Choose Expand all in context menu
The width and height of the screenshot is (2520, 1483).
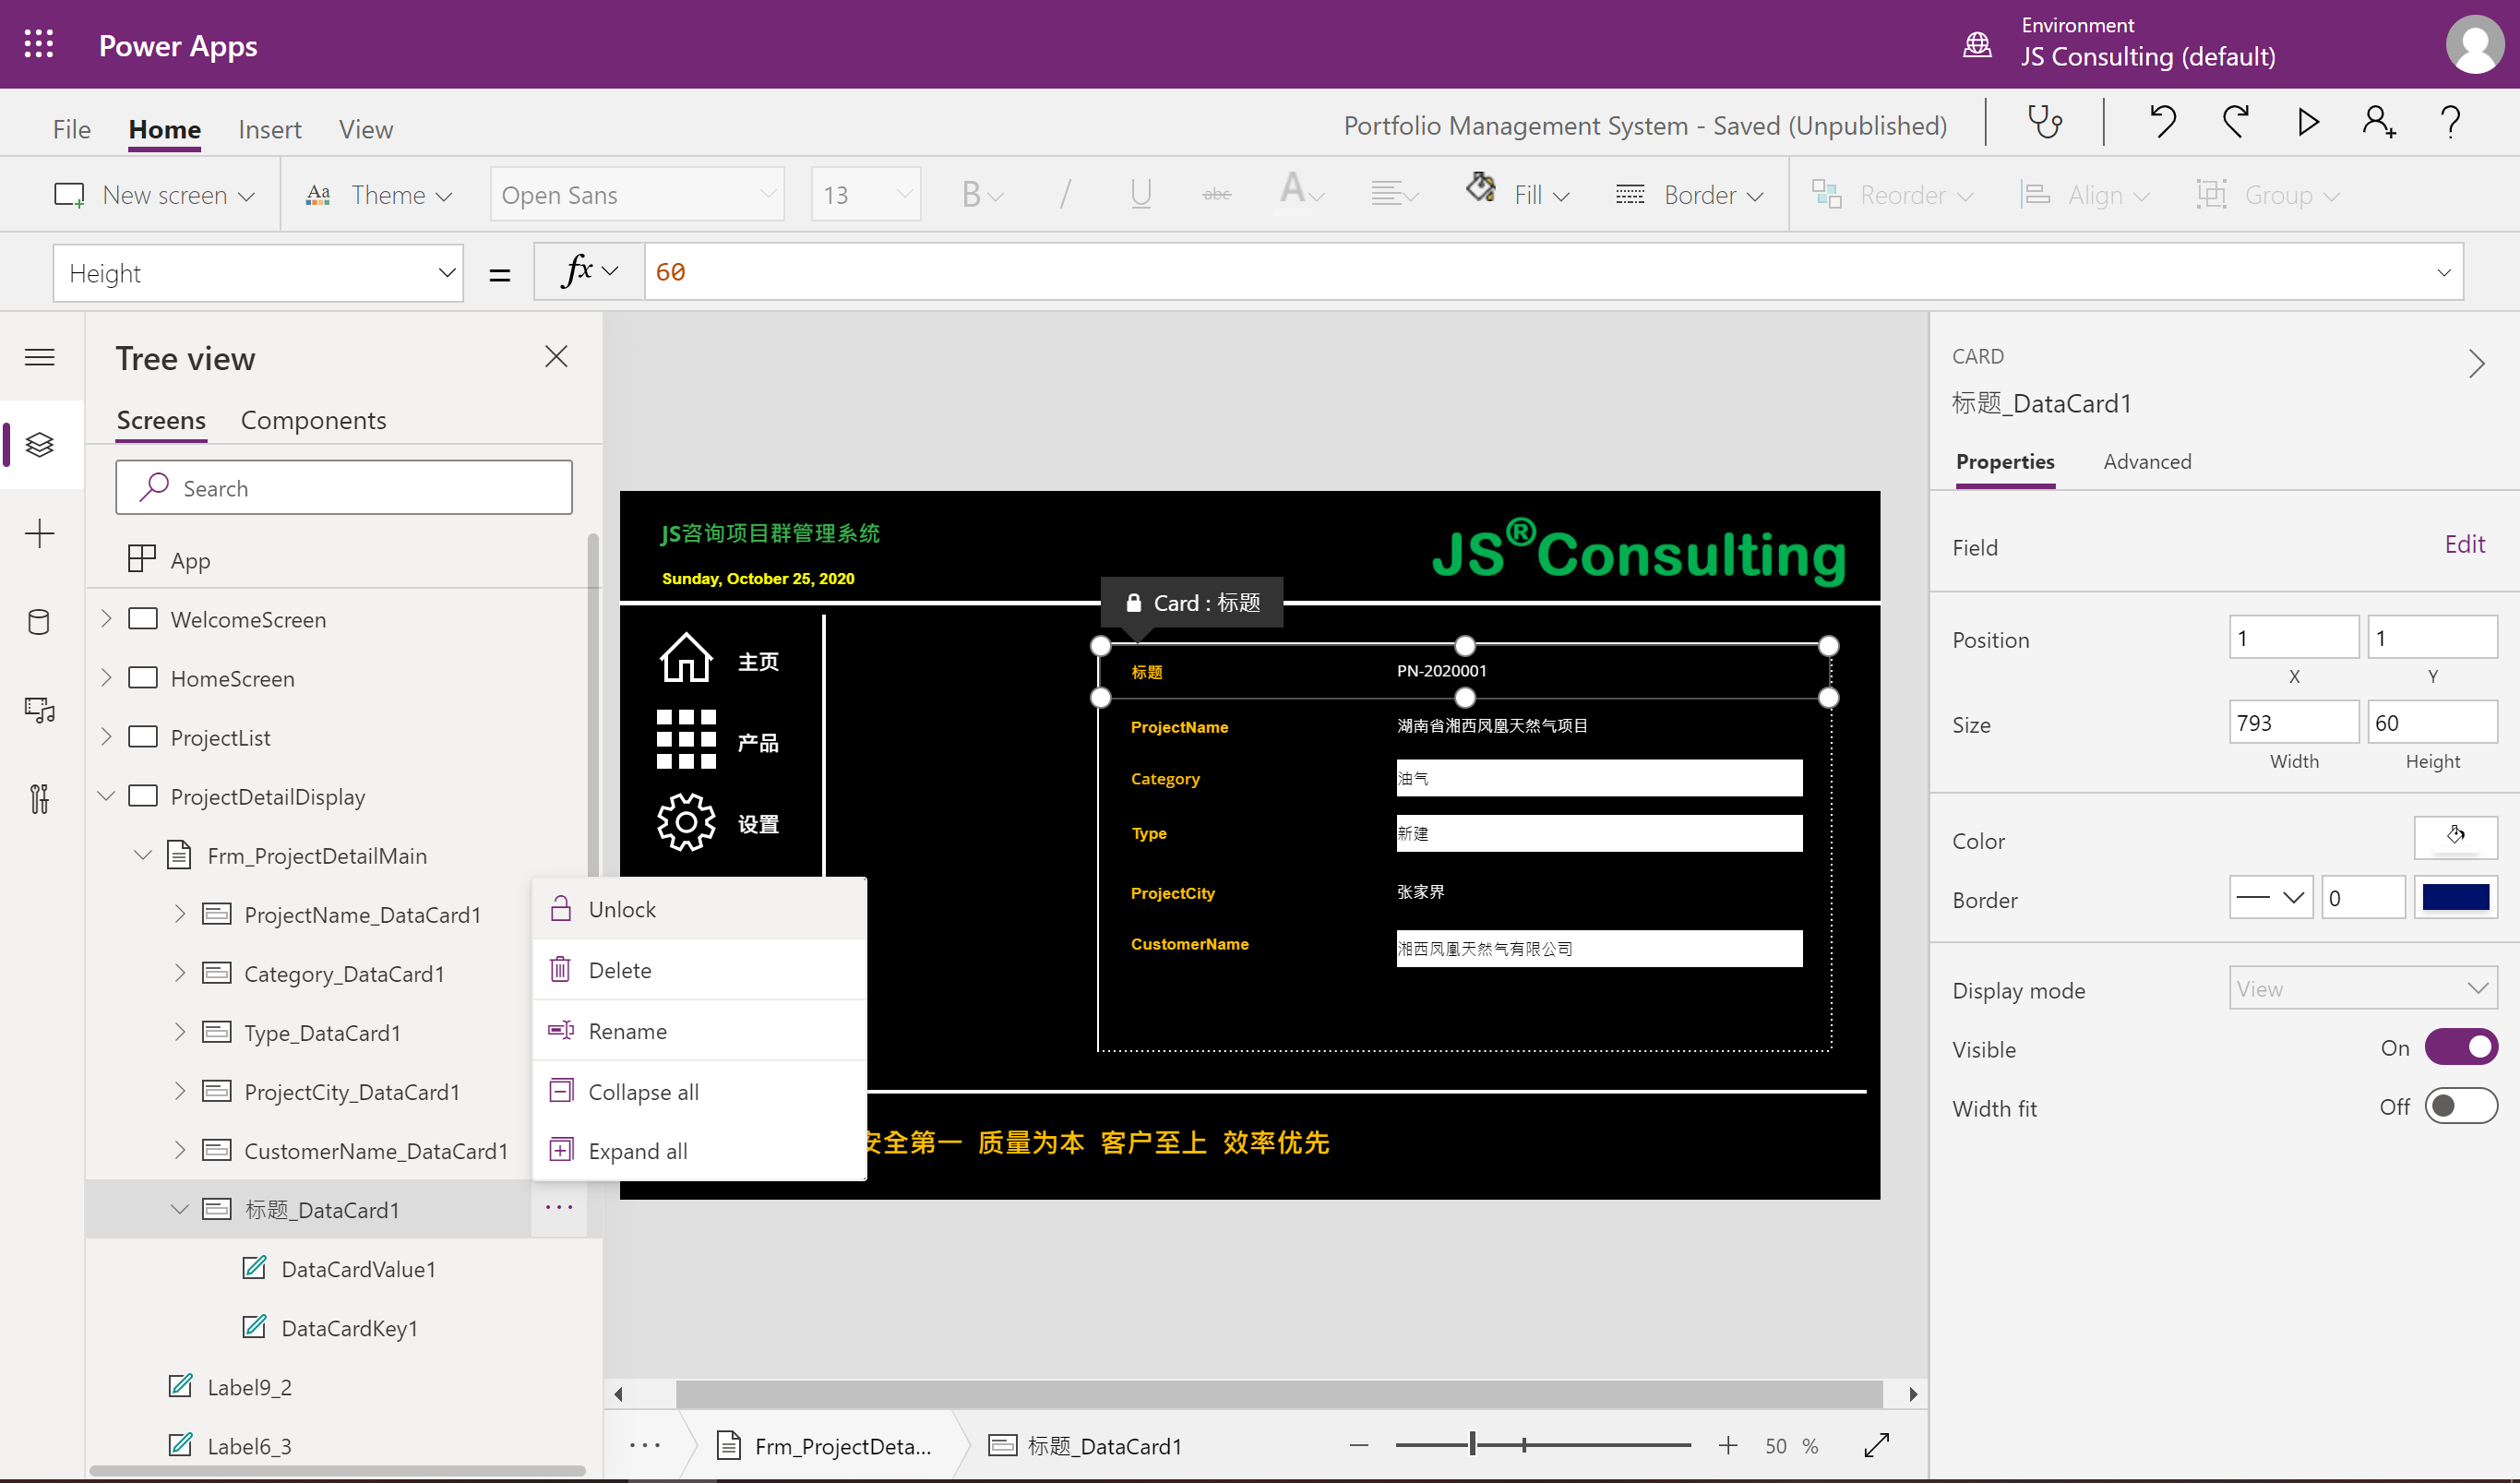pos(699,1150)
